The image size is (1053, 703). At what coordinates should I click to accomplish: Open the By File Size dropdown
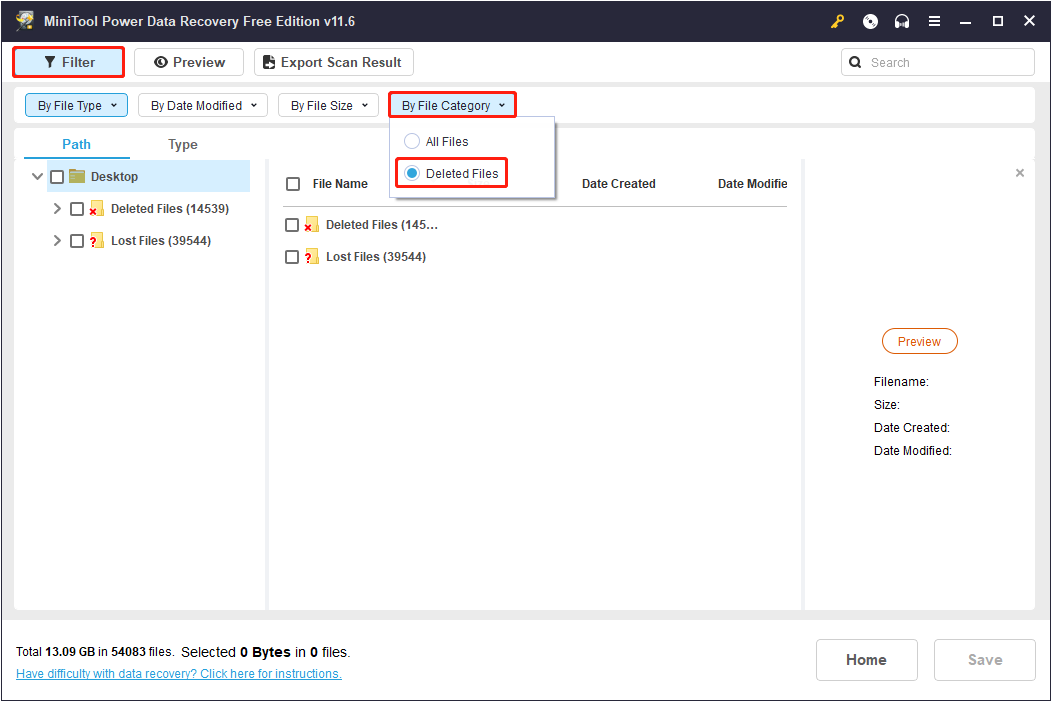click(328, 105)
